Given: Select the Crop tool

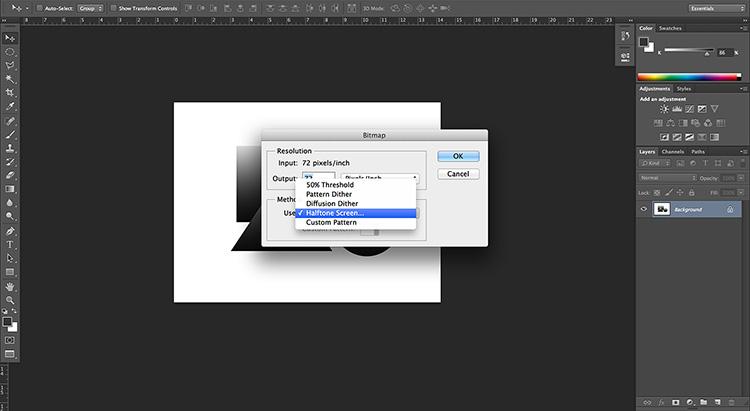Looking at the screenshot, I should click(10, 93).
